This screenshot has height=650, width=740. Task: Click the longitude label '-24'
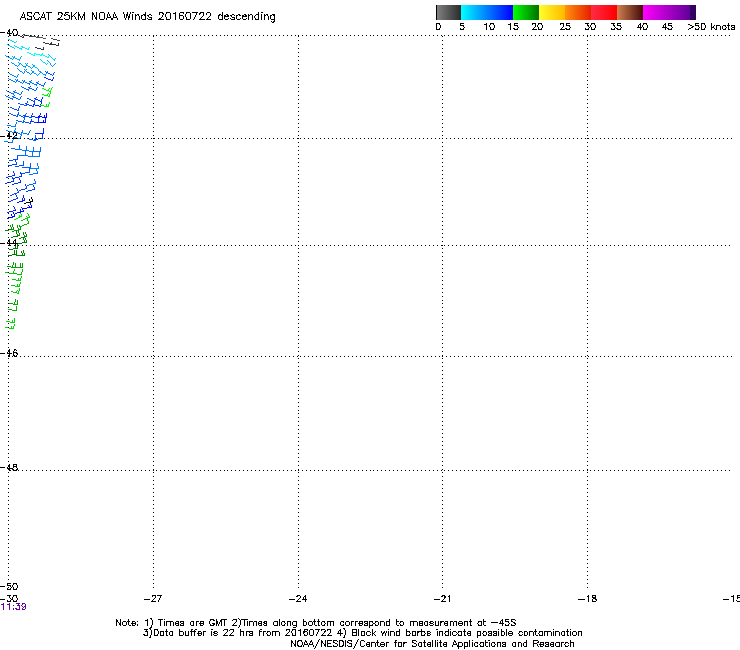pos(298,599)
